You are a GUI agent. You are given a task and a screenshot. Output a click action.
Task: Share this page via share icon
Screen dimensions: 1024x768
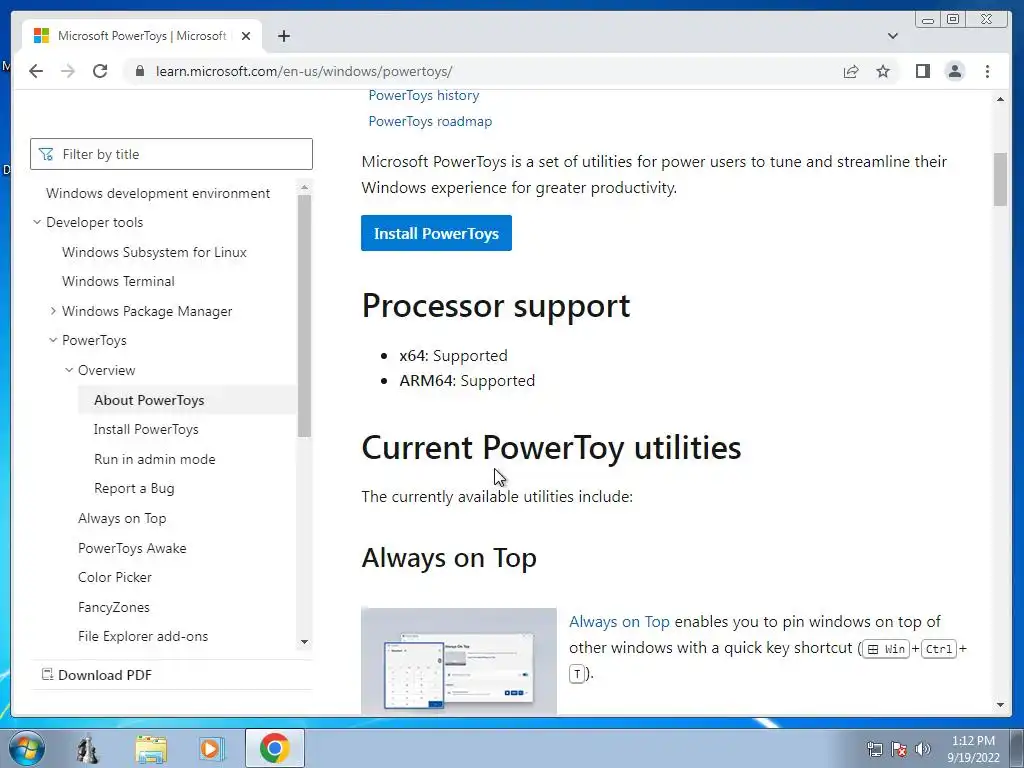coord(850,71)
